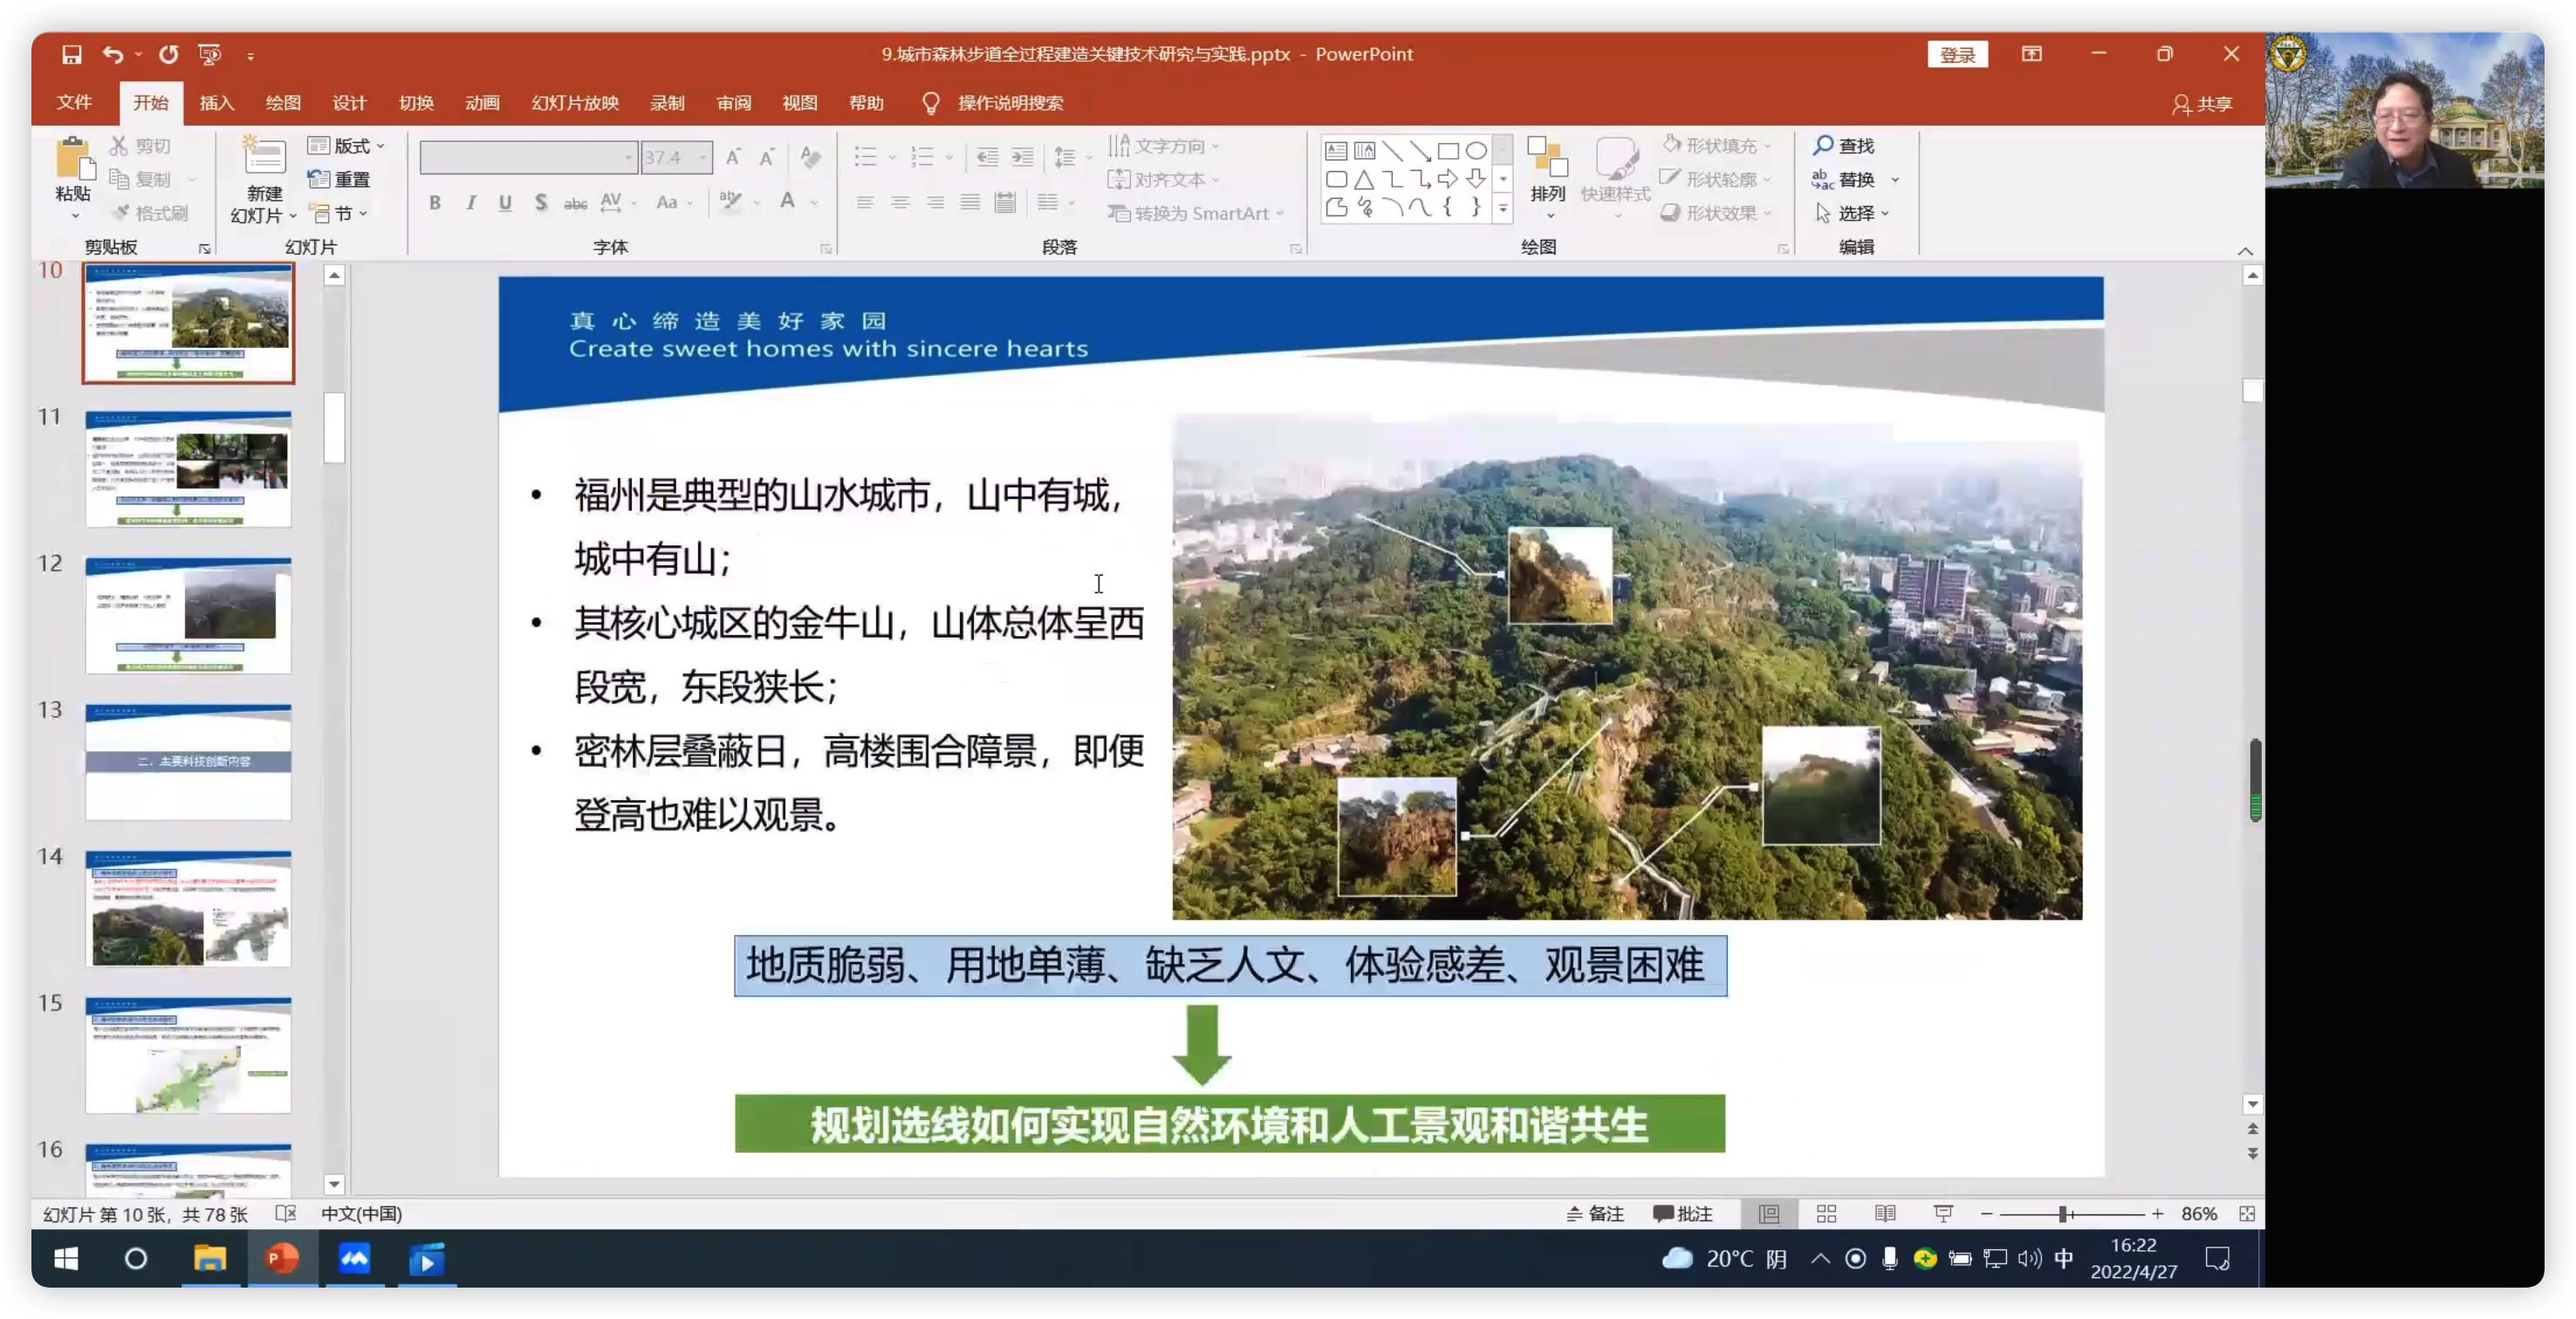Collapse the ribbon with the chevron

[2245, 251]
